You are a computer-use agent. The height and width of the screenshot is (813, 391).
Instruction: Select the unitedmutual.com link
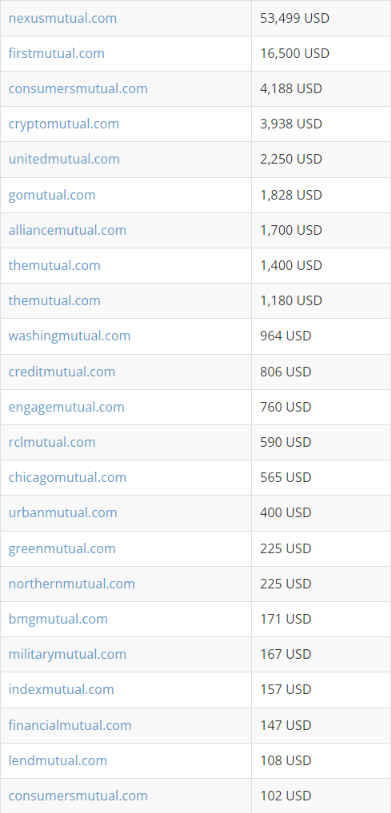[64, 159]
